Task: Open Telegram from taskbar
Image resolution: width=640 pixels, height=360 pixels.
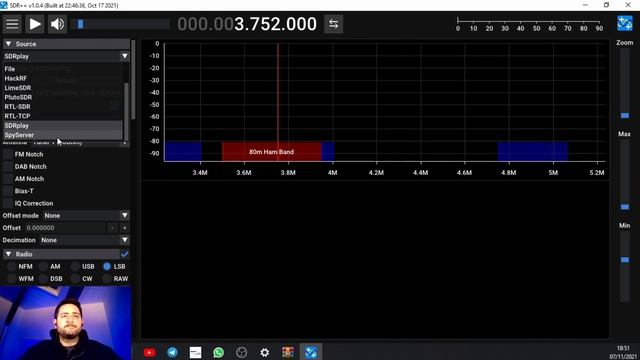Action: pos(172,352)
